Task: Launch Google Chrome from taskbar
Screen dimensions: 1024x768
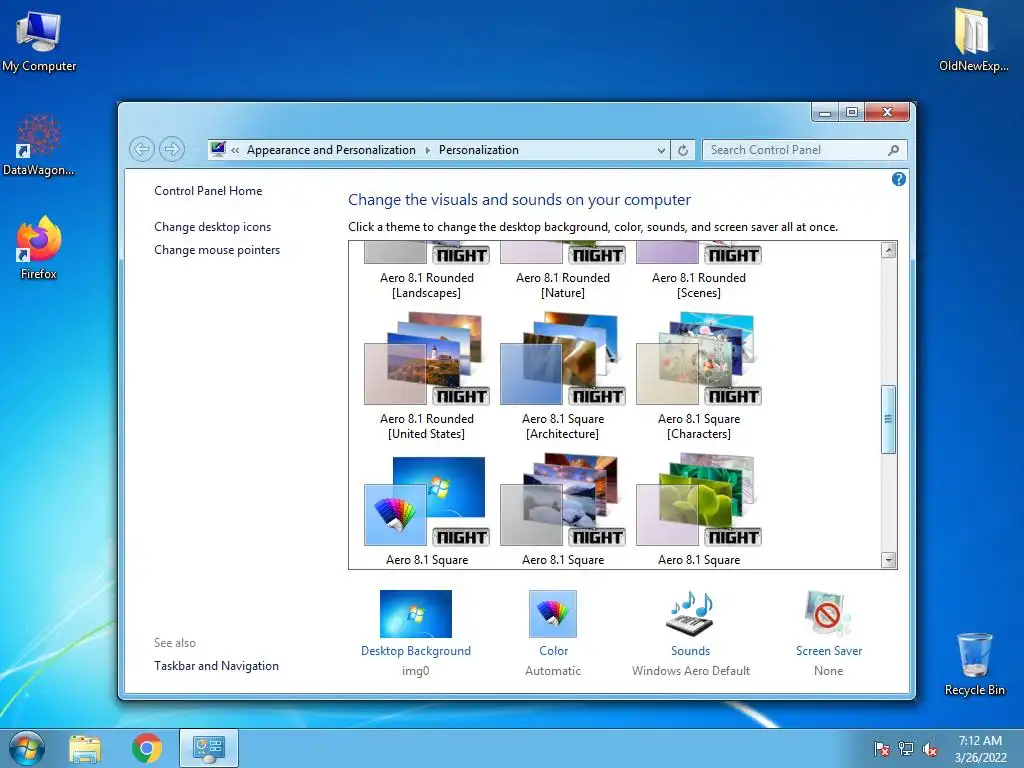Action: coord(147,748)
